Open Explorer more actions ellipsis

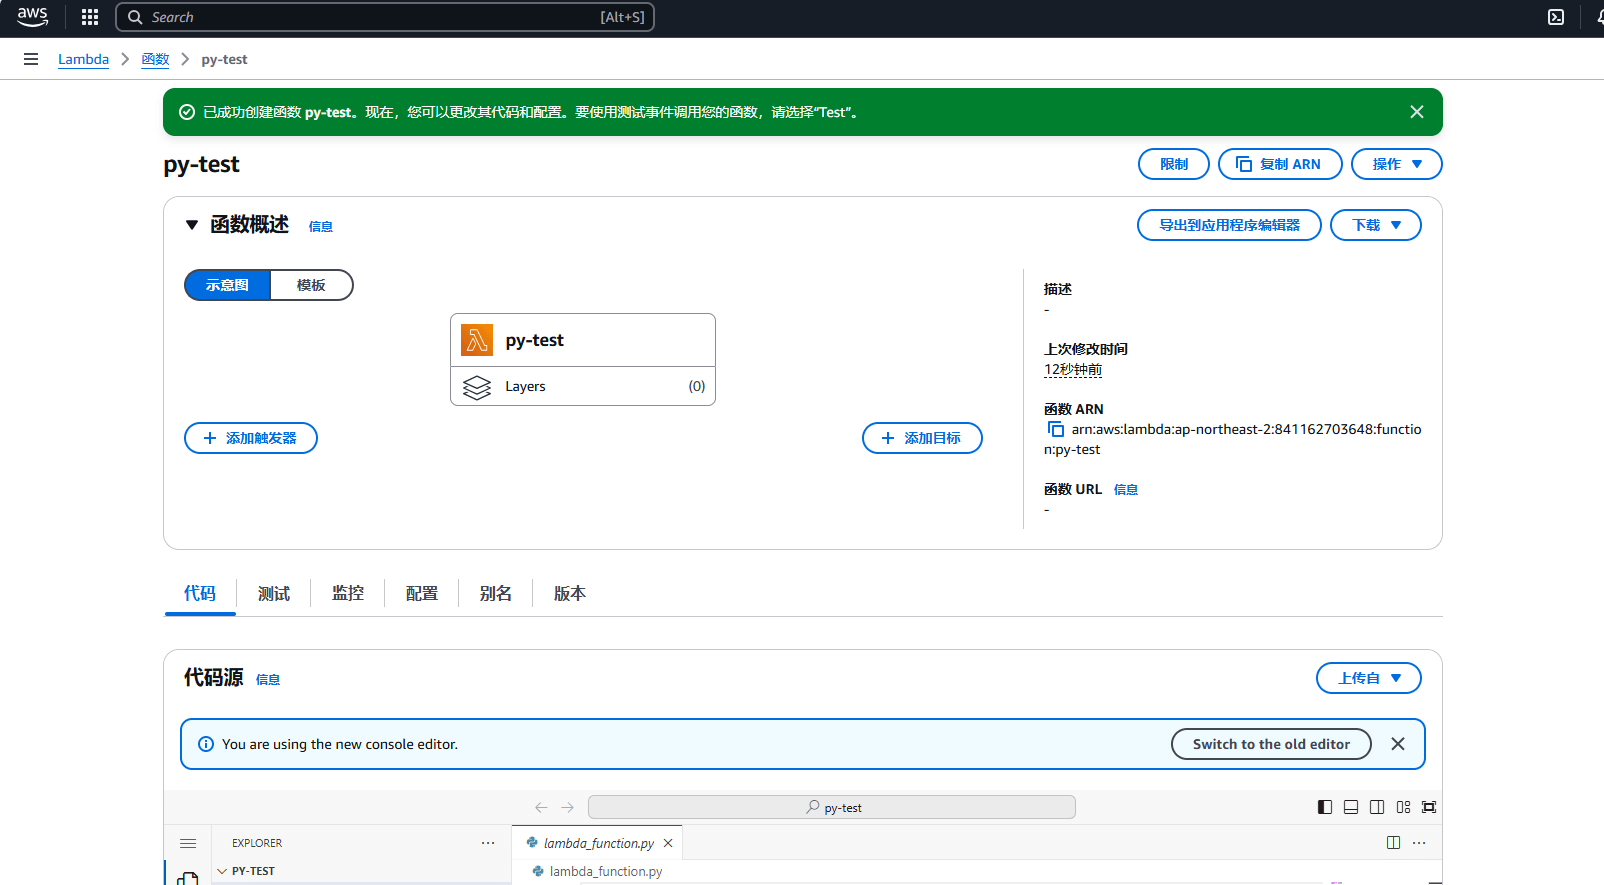click(x=488, y=843)
